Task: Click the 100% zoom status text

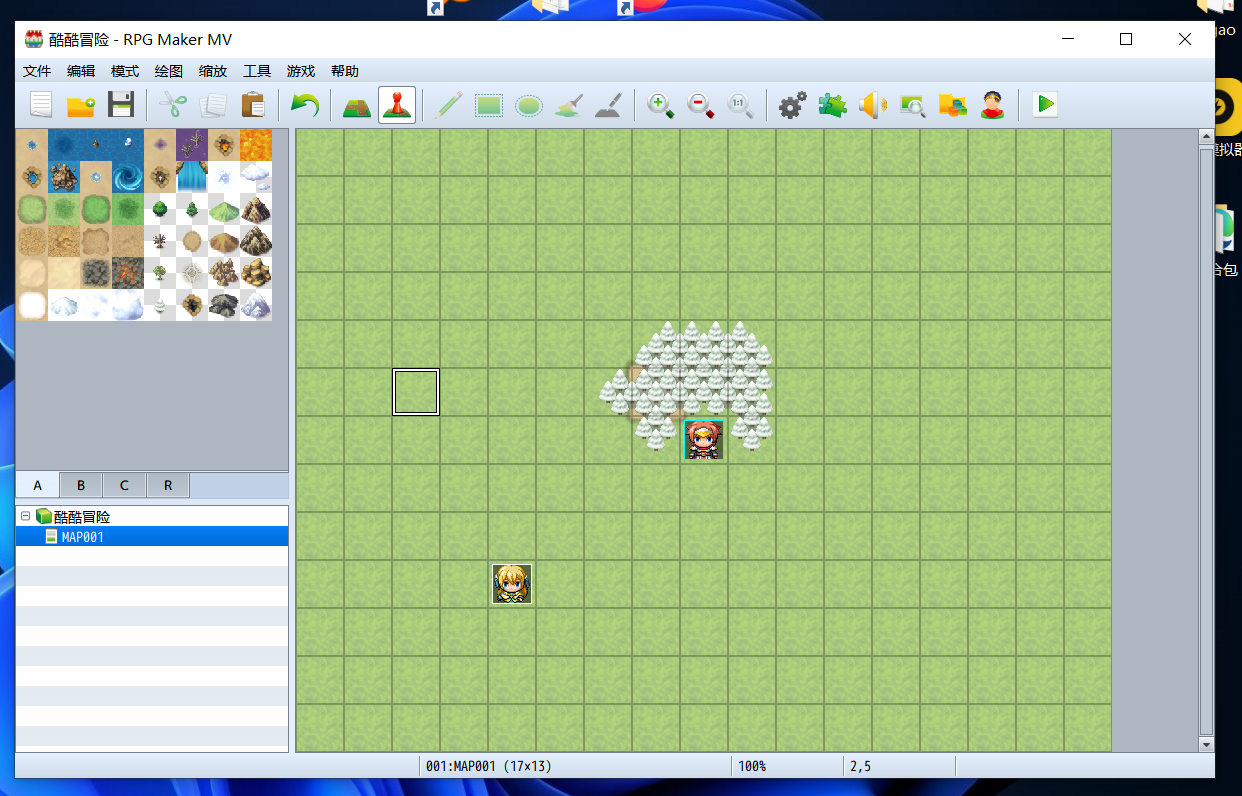Action: pos(752,766)
